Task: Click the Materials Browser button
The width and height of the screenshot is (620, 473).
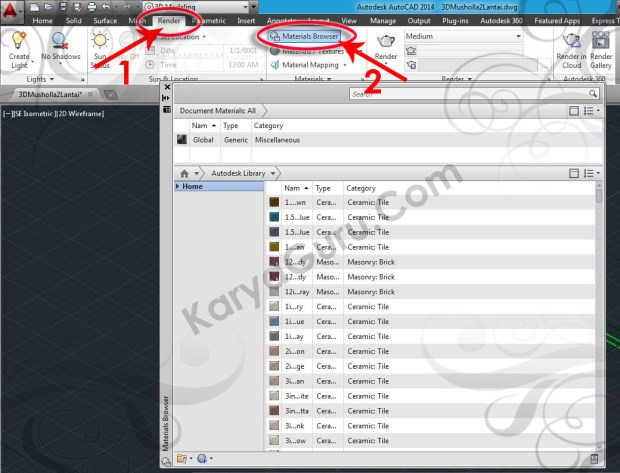Action: pyautogui.click(x=304, y=36)
